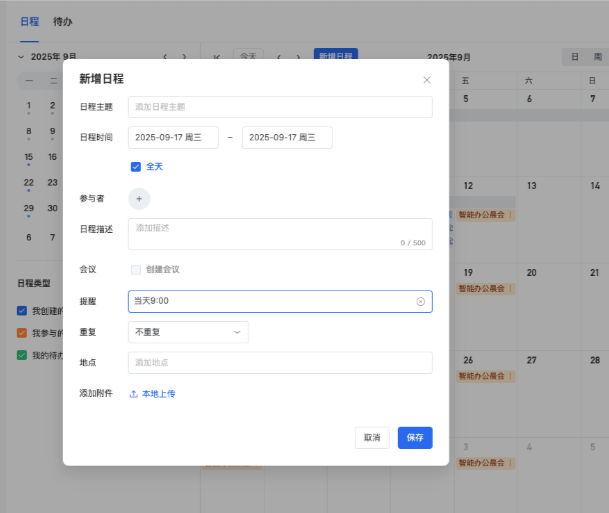The image size is (609, 513).
Task: Click the plus icon to add 参与者
Action: [139, 198]
